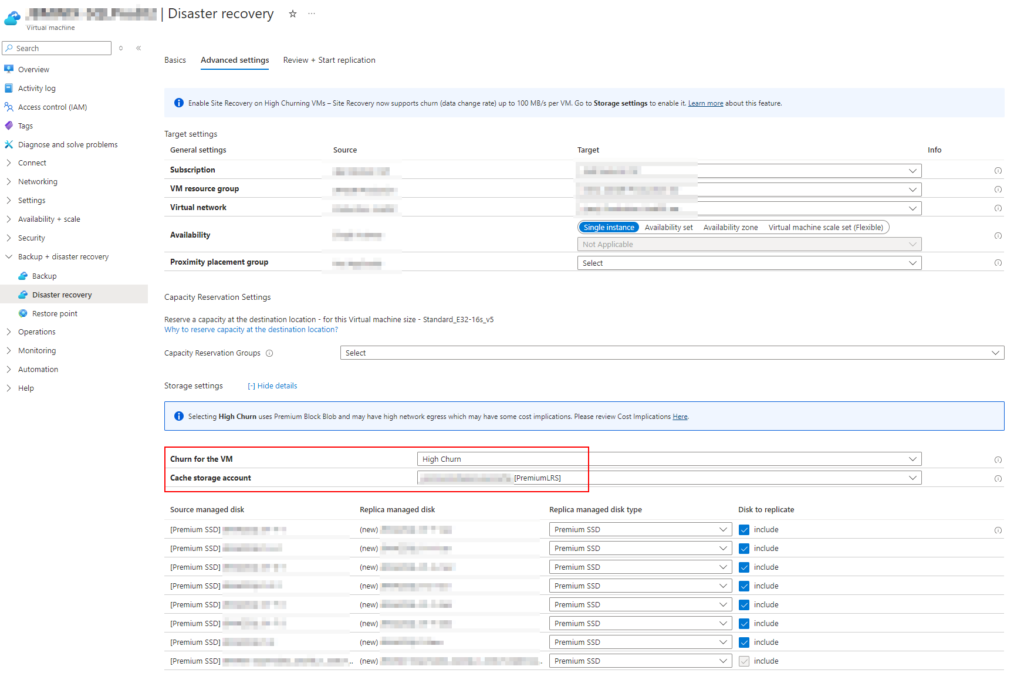The height and width of the screenshot is (673, 1024).
Task: Click Access control (IAM) icon
Action: click(9, 107)
